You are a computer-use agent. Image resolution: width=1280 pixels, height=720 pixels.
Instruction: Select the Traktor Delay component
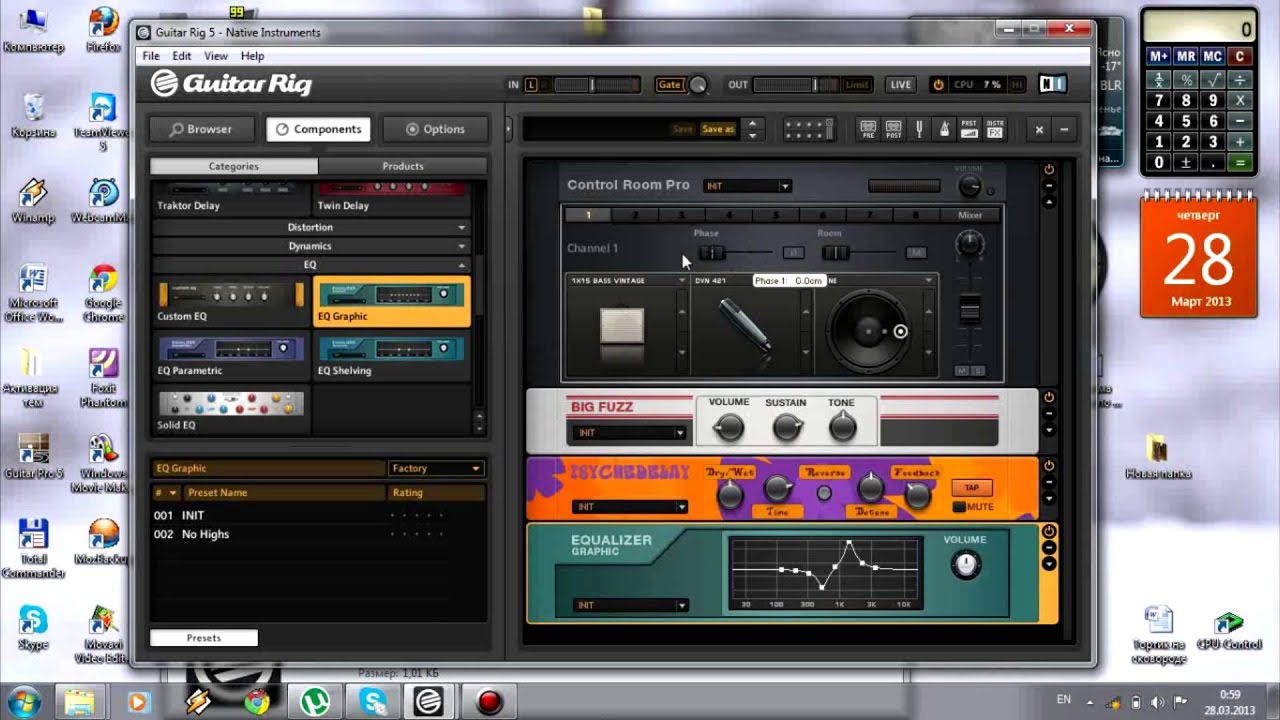point(231,197)
